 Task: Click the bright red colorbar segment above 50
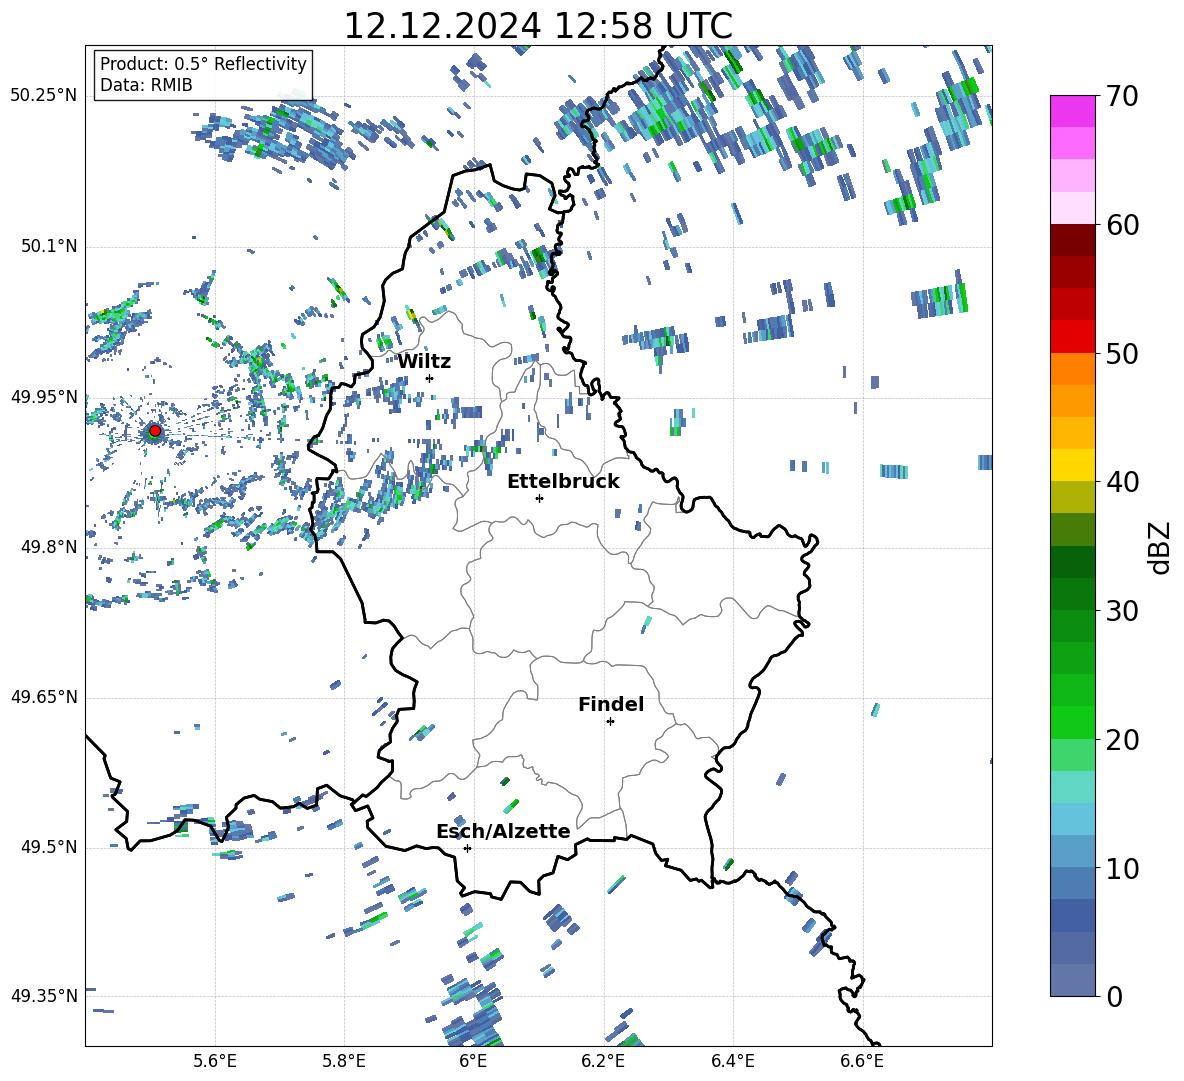1072,337
